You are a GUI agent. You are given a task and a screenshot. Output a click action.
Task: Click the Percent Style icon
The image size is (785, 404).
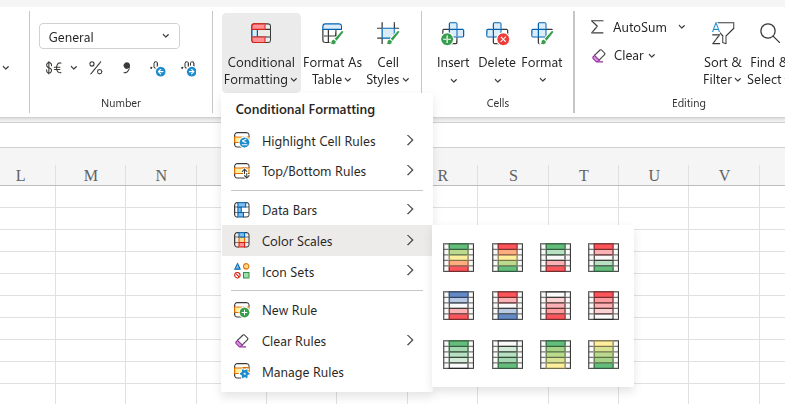tap(96, 69)
